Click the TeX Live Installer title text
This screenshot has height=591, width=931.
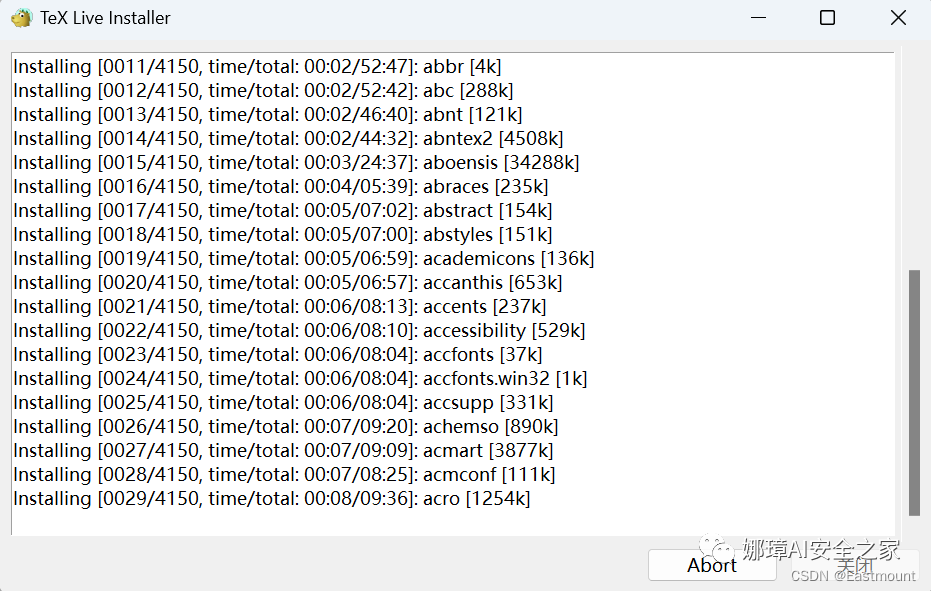[x=105, y=18]
